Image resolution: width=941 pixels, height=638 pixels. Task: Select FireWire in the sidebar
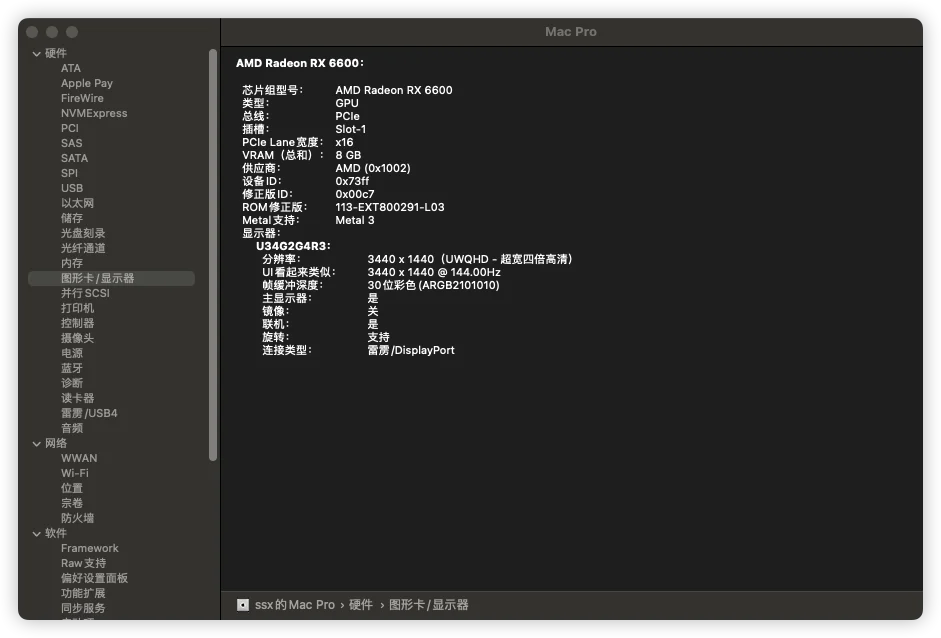coord(82,98)
